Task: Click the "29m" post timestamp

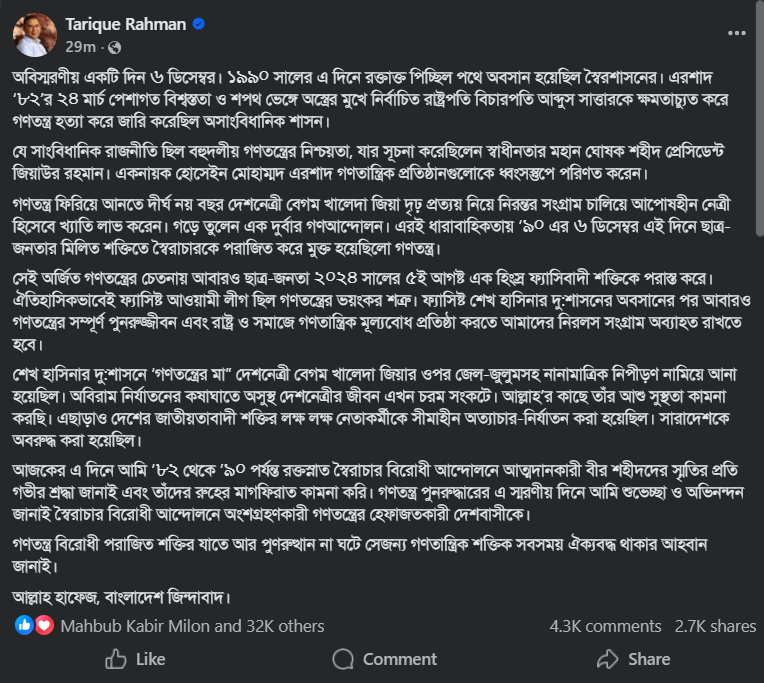Action: tap(80, 47)
